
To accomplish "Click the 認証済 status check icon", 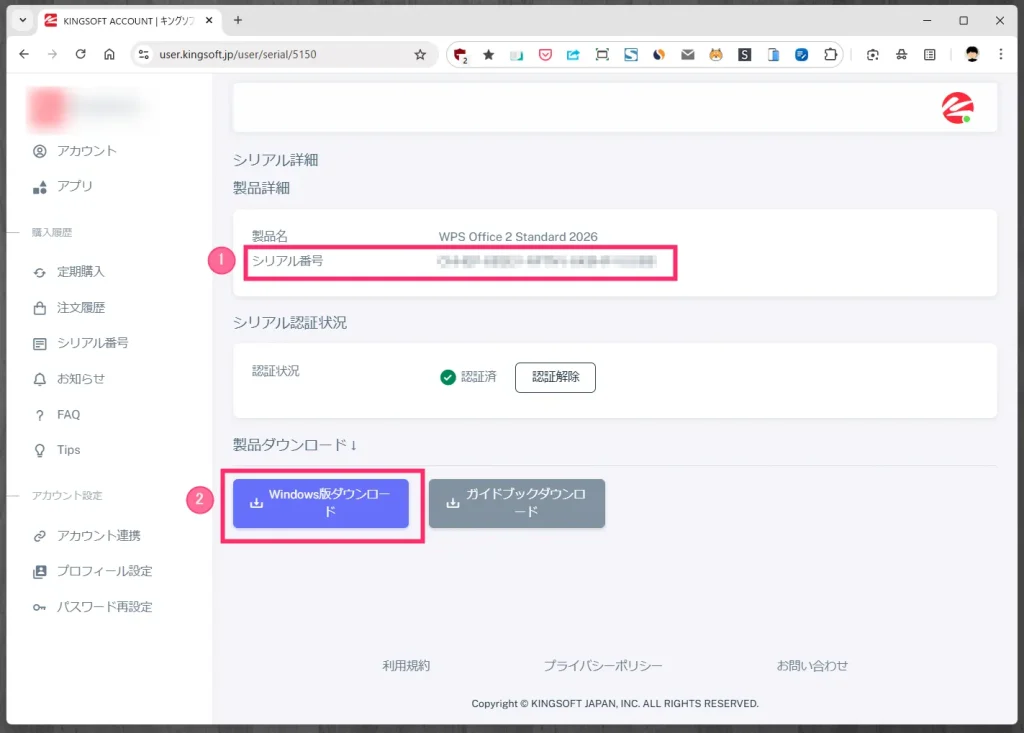I will pyautogui.click(x=447, y=377).
